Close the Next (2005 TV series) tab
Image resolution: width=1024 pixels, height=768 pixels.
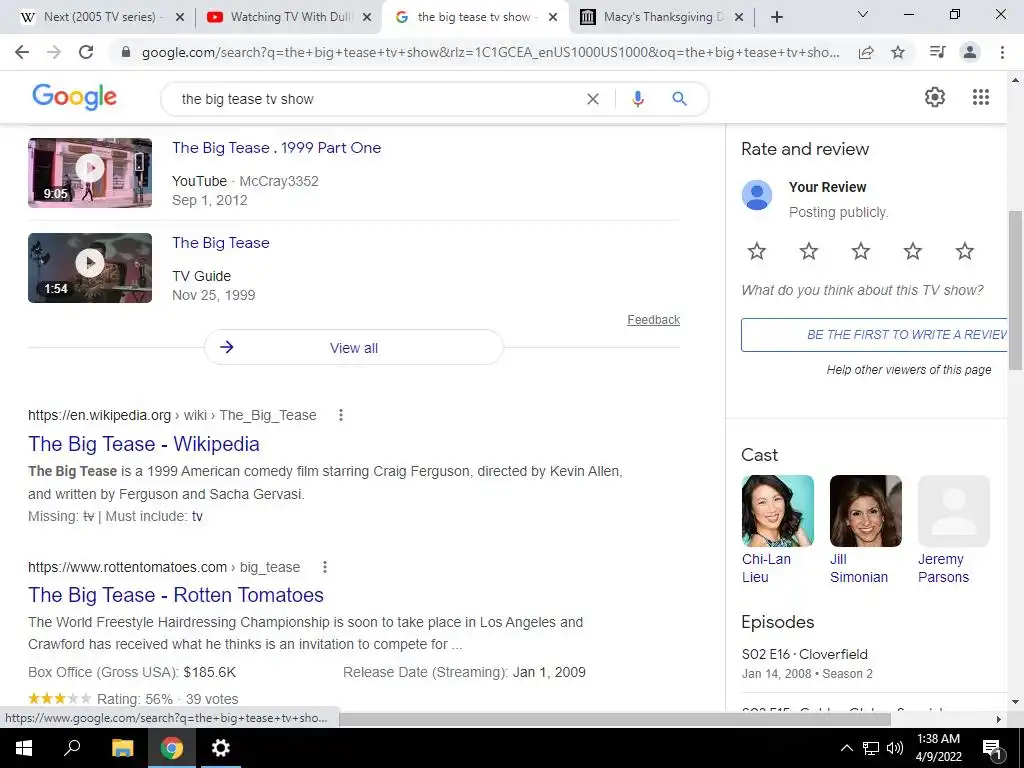180,17
